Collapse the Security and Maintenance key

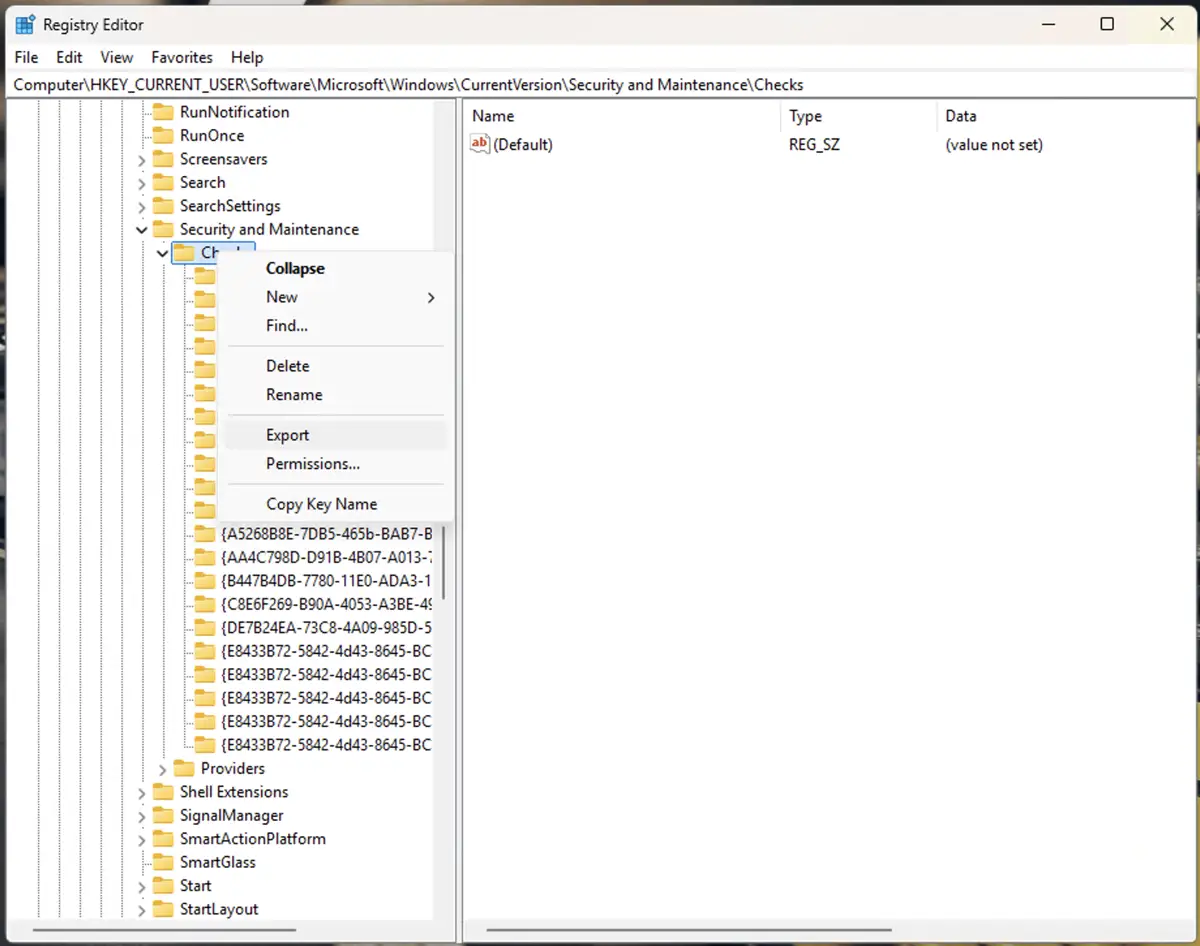[x=141, y=229]
